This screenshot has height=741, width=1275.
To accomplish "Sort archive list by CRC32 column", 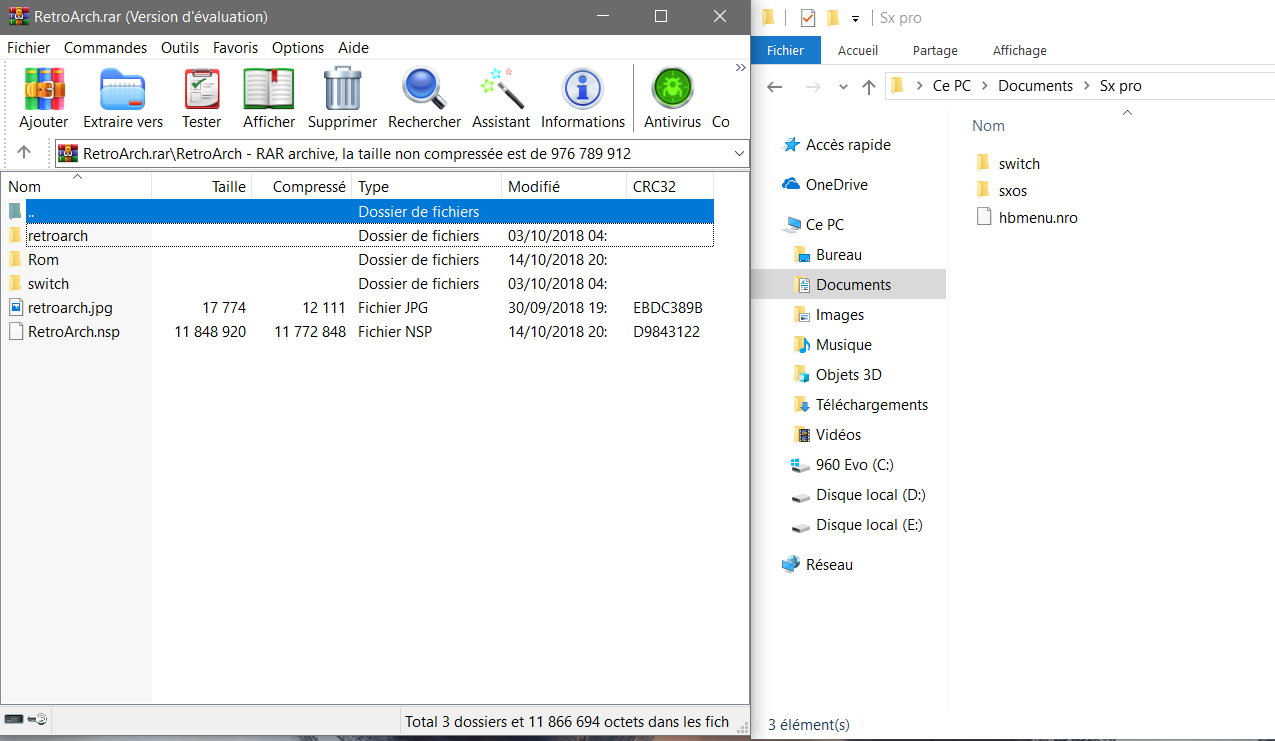I will pyautogui.click(x=670, y=187).
